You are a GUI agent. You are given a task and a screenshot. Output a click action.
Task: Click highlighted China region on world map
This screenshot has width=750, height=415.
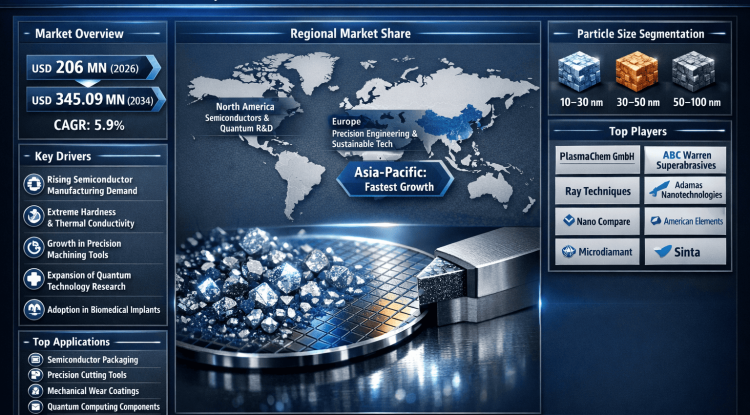pos(450,125)
